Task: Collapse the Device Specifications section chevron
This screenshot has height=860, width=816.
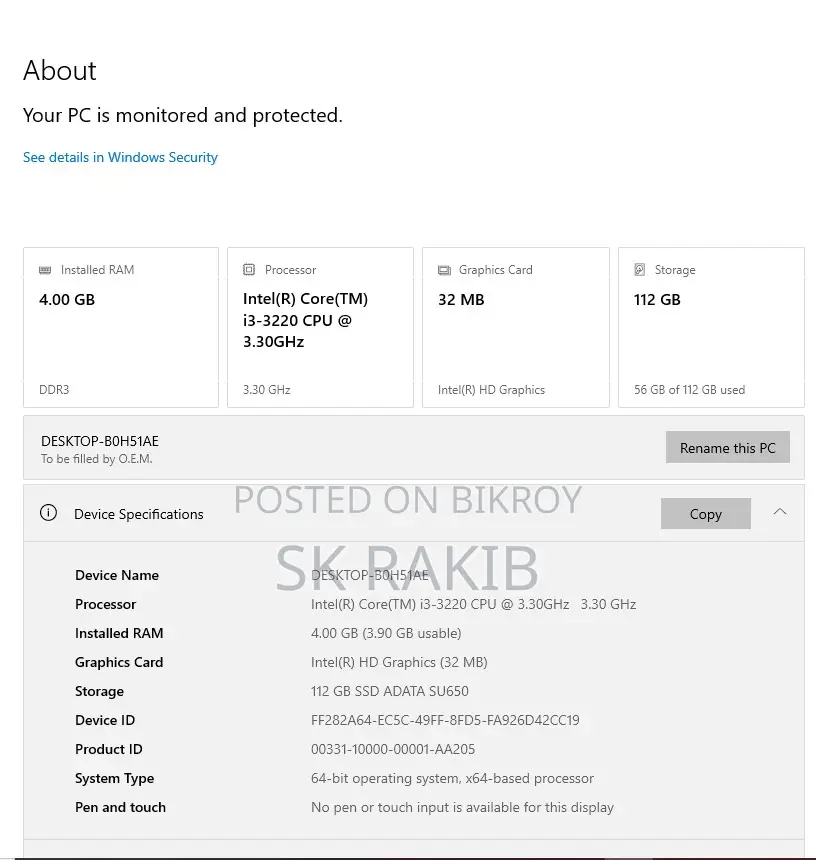Action: [x=780, y=512]
